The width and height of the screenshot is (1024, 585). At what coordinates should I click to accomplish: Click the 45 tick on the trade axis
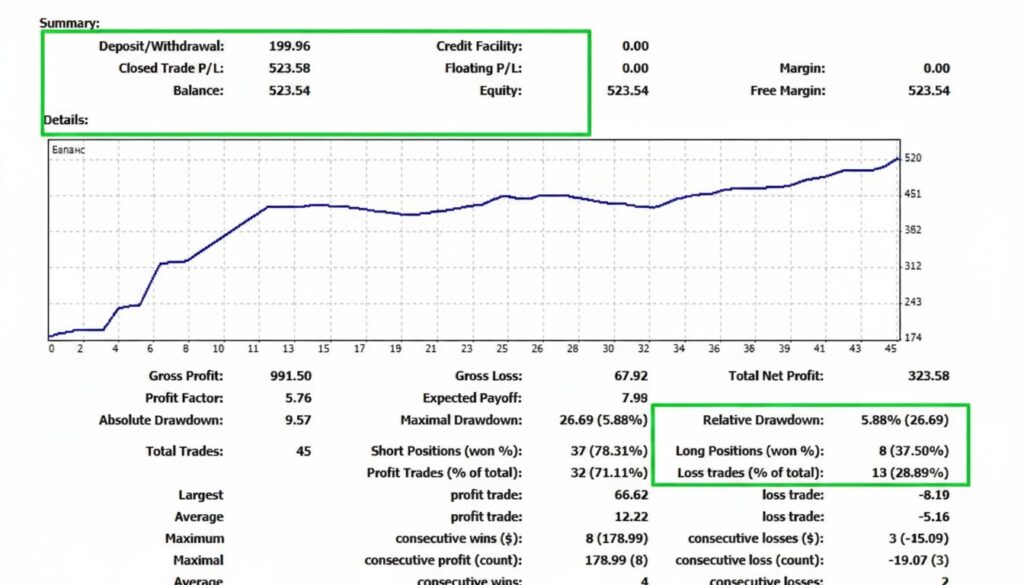point(891,349)
